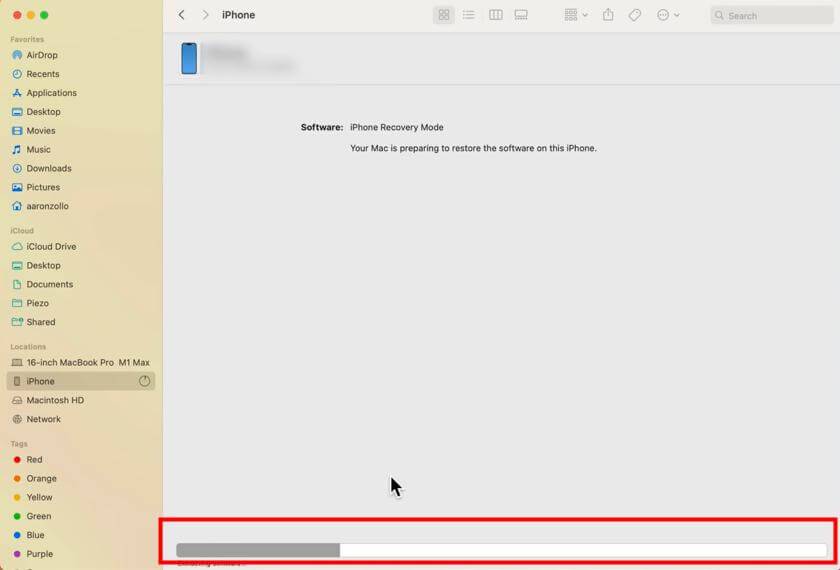Open the group-by options dropdown
The image size is (840, 570).
[x=576, y=15]
